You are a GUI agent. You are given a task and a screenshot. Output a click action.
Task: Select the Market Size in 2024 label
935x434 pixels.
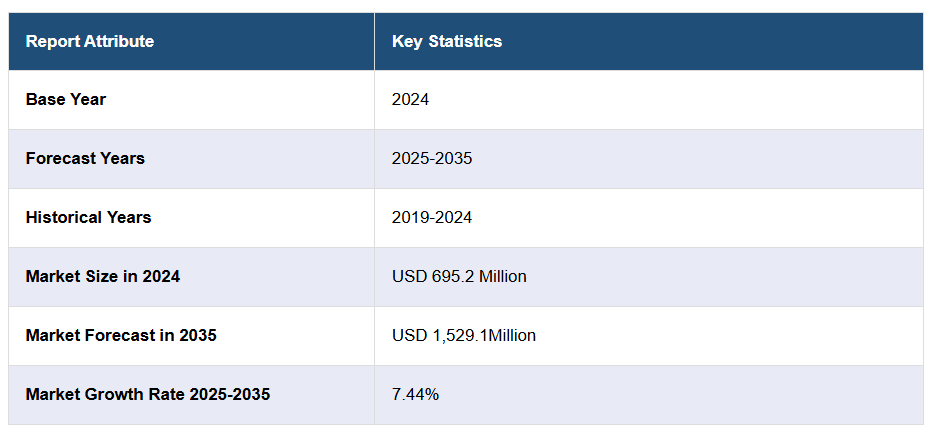(103, 276)
